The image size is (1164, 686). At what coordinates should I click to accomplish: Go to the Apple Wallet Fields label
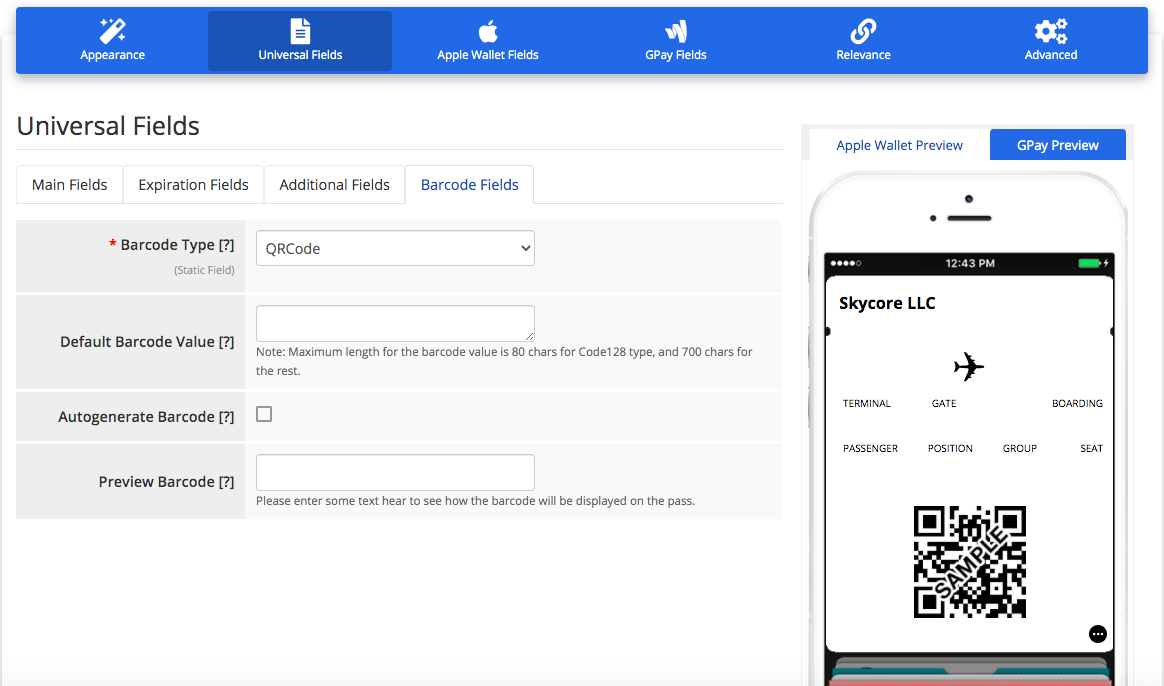coord(488,55)
